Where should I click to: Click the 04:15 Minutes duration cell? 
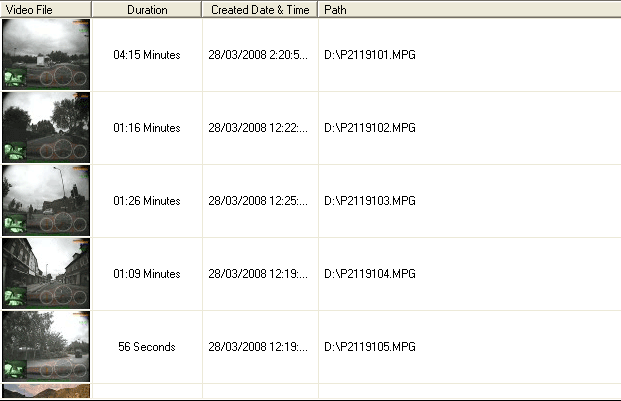click(x=147, y=55)
